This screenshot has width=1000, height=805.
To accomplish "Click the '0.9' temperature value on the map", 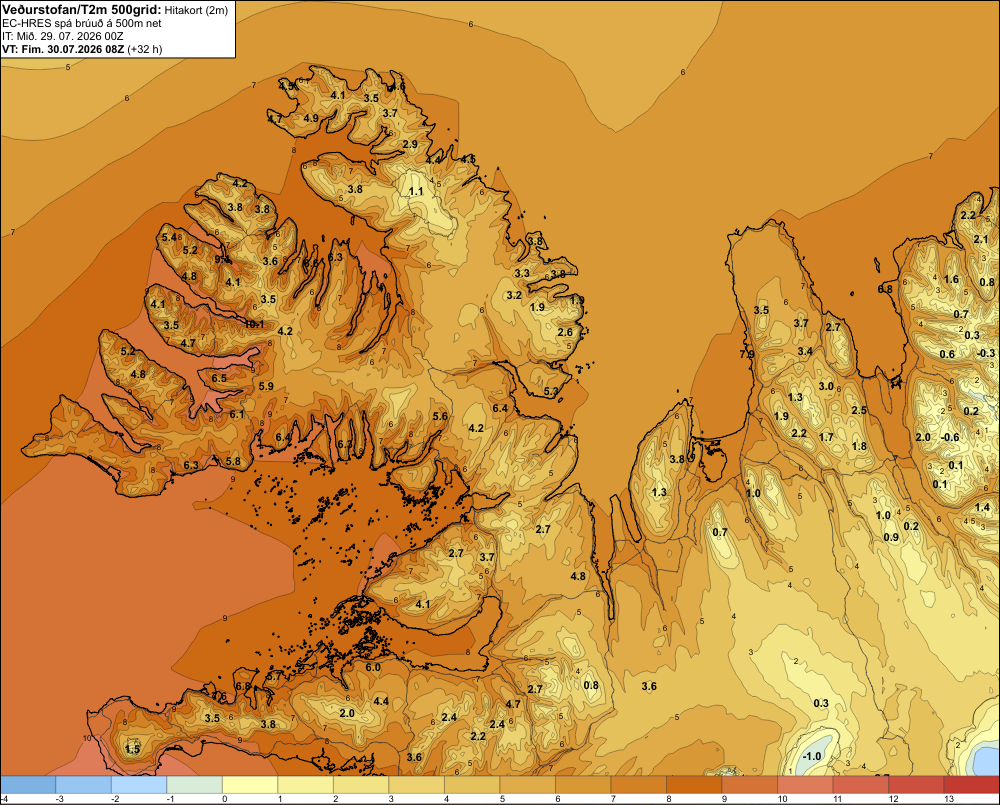I will click(891, 537).
